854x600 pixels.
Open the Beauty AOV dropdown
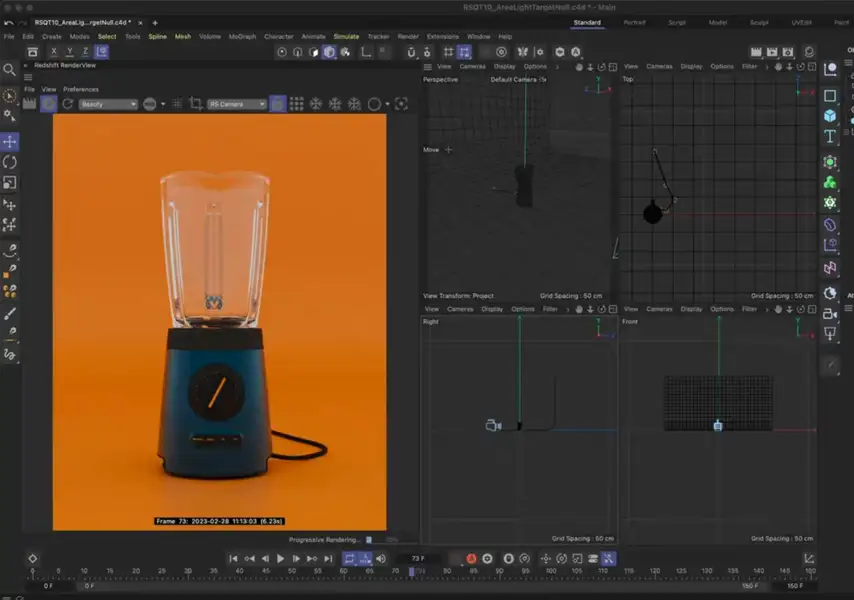tap(109, 104)
